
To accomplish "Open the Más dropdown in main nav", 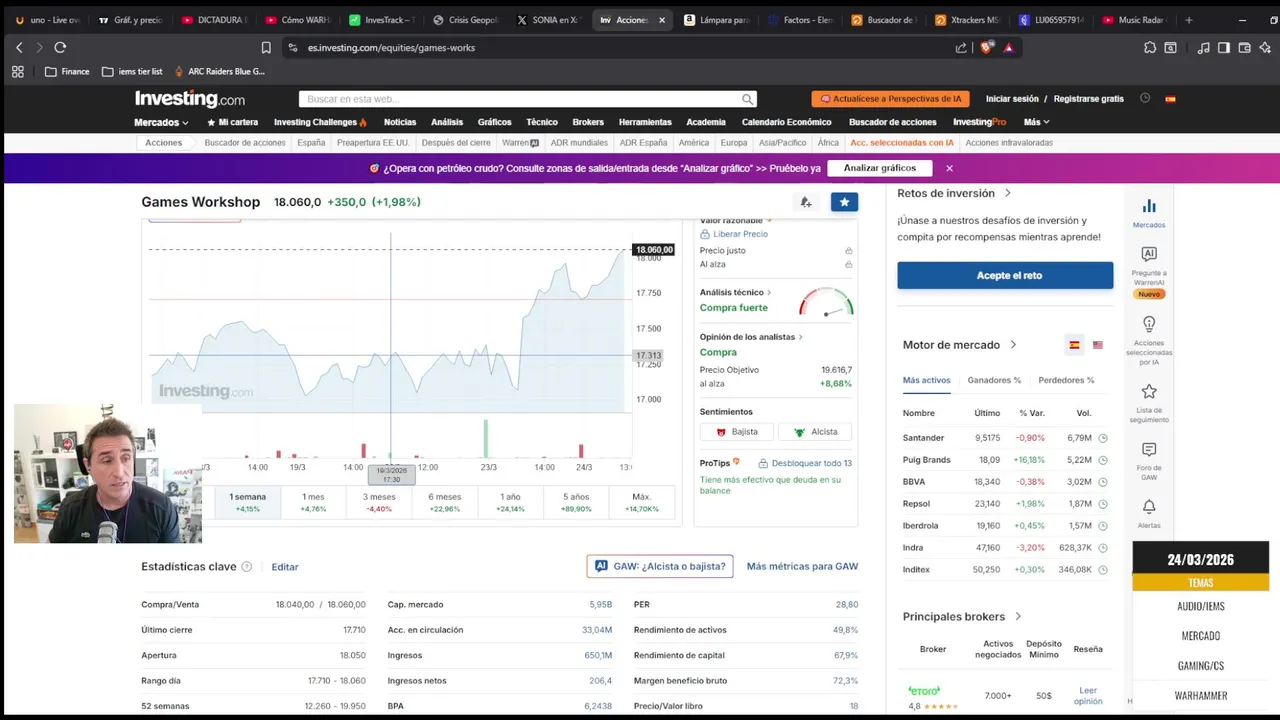I will point(1036,122).
